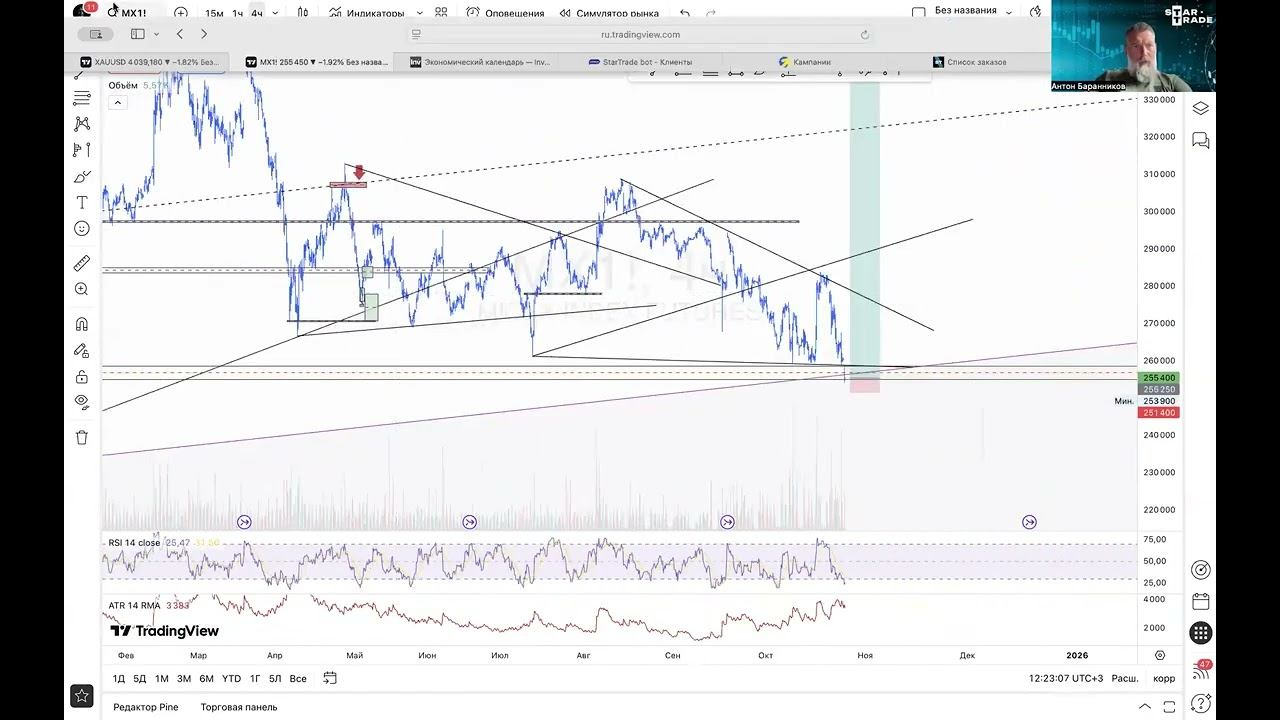
Task: Open the chats panel
Action: pos(1201,141)
